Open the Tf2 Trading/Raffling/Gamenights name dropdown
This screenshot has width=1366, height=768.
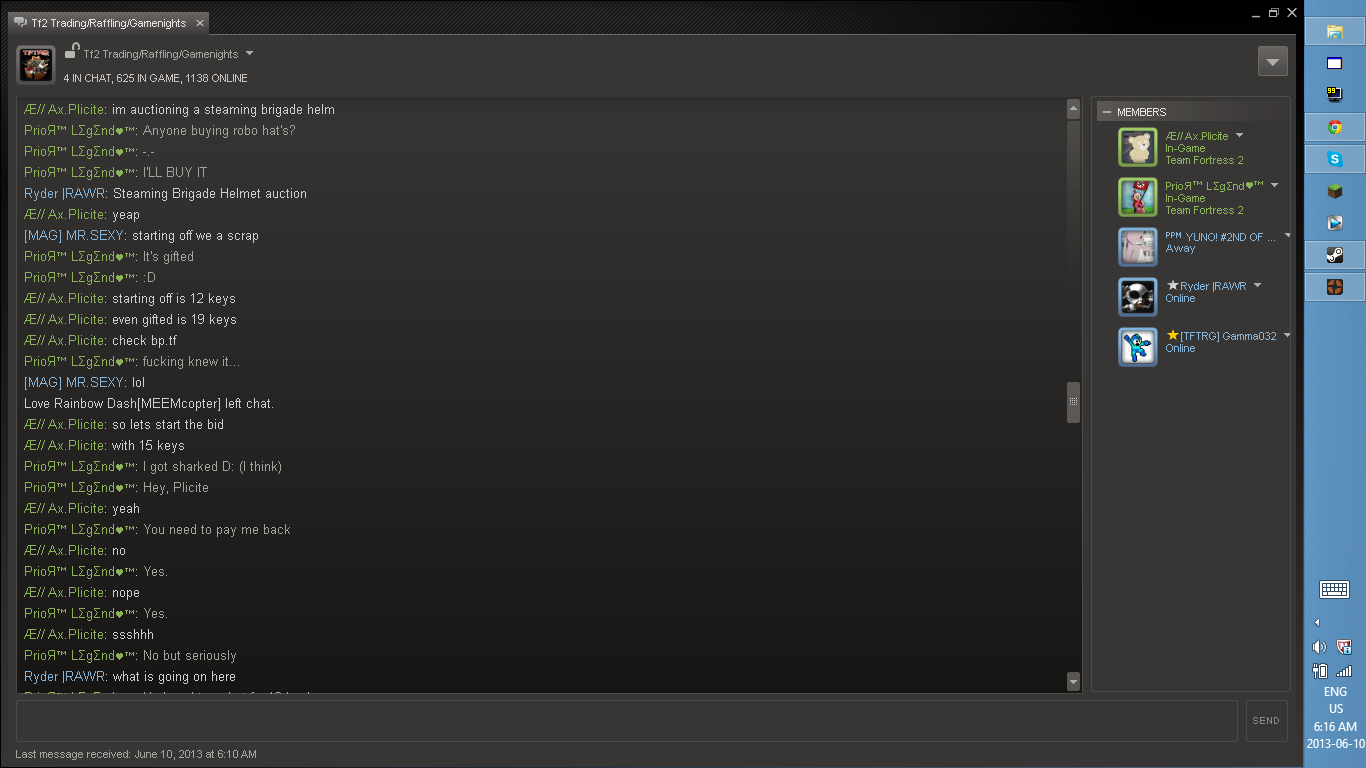(249, 54)
